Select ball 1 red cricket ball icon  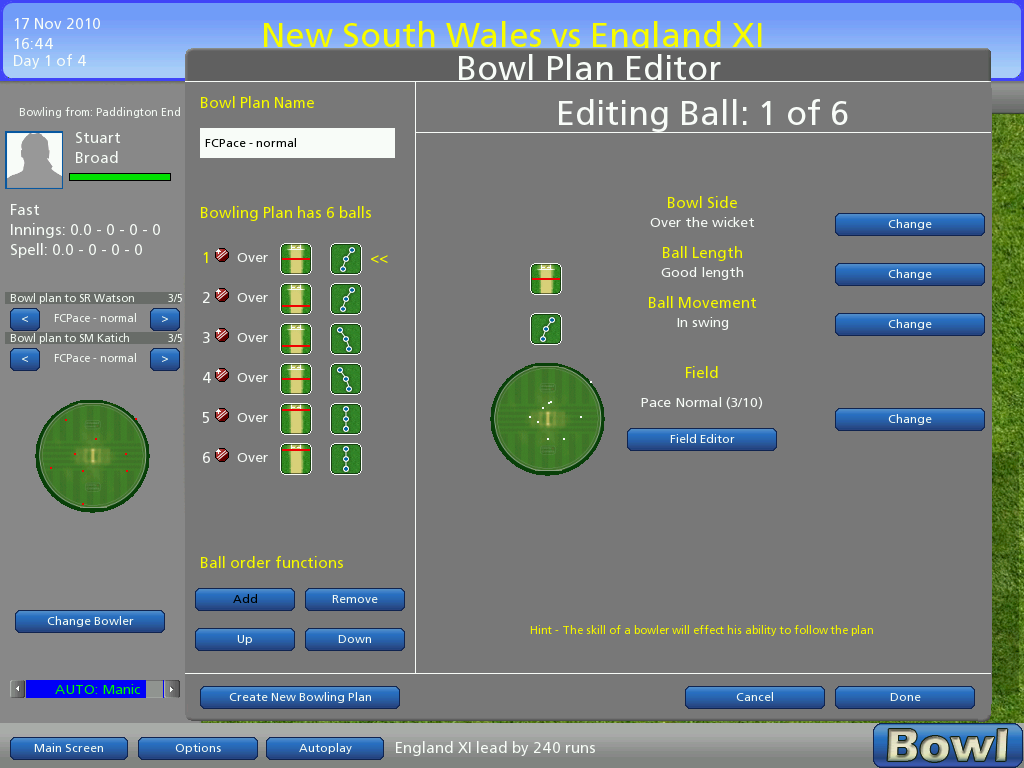pos(222,255)
